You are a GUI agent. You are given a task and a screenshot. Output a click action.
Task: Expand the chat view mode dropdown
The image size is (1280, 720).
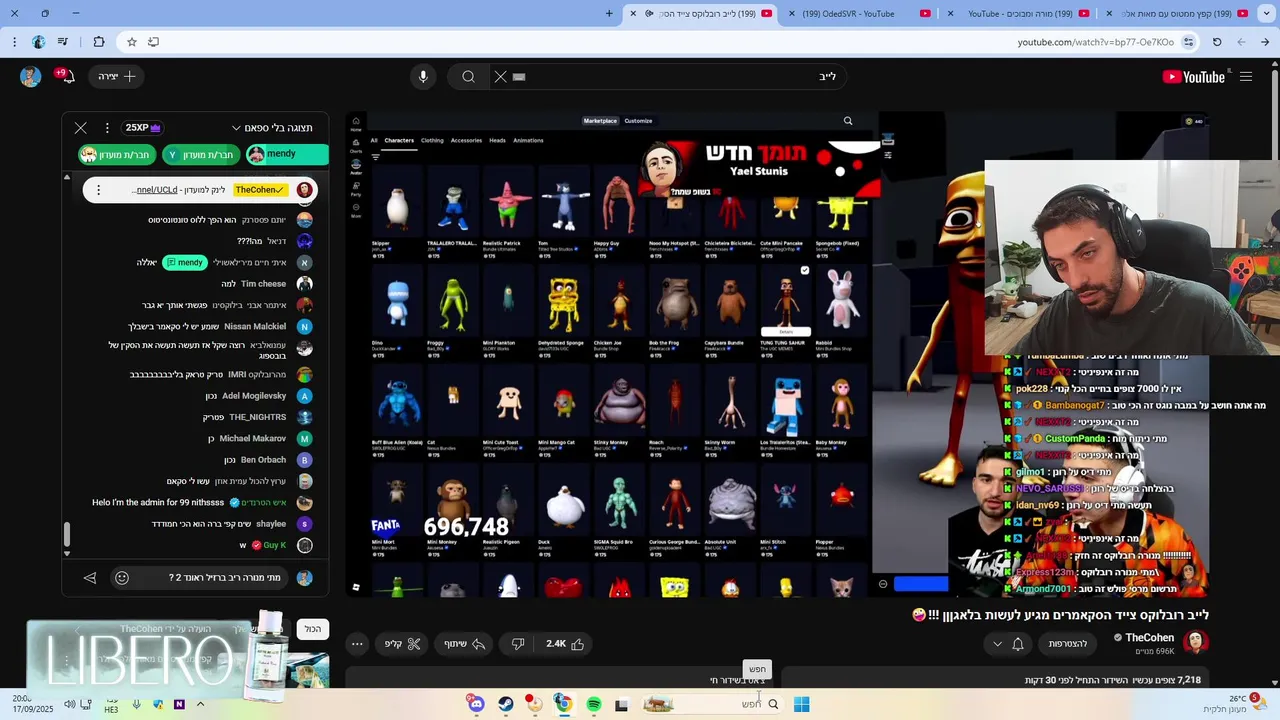click(272, 128)
